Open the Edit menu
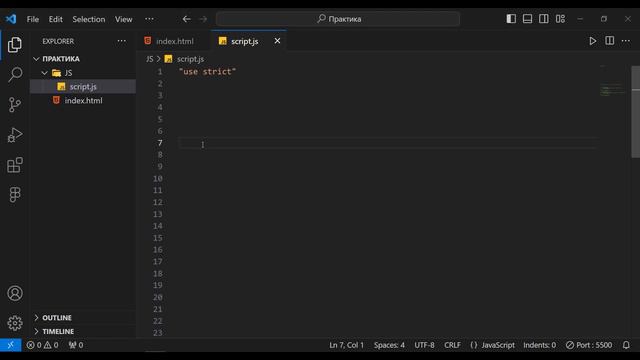This screenshot has width=640, height=360. (56, 19)
